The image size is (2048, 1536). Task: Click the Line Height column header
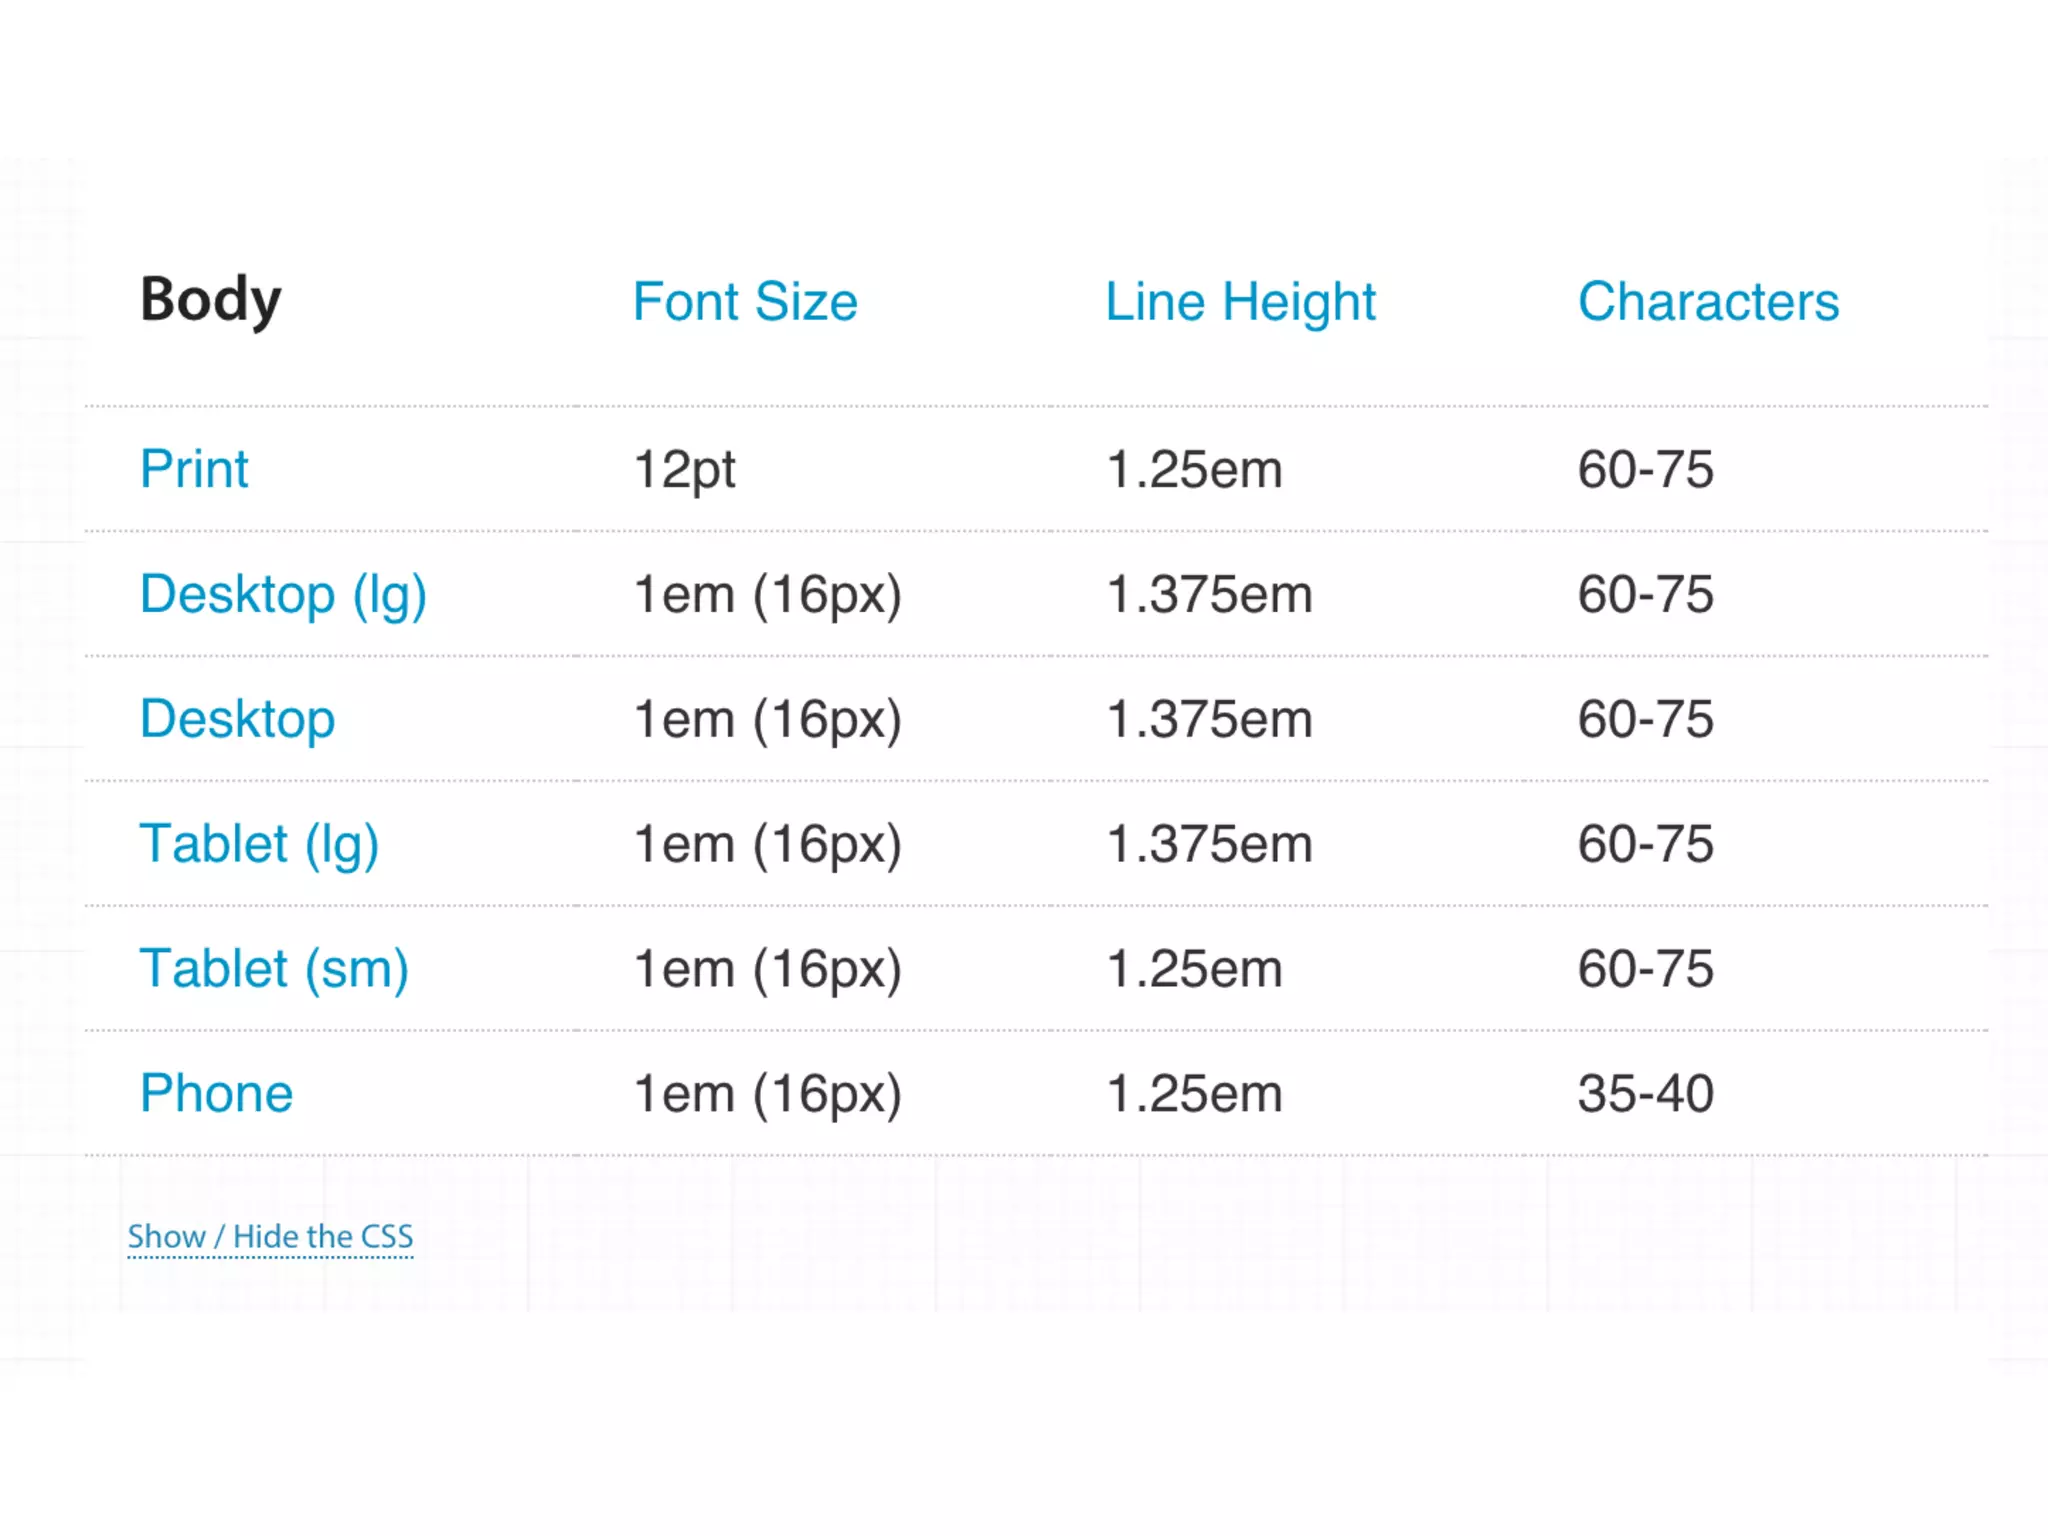point(1240,301)
